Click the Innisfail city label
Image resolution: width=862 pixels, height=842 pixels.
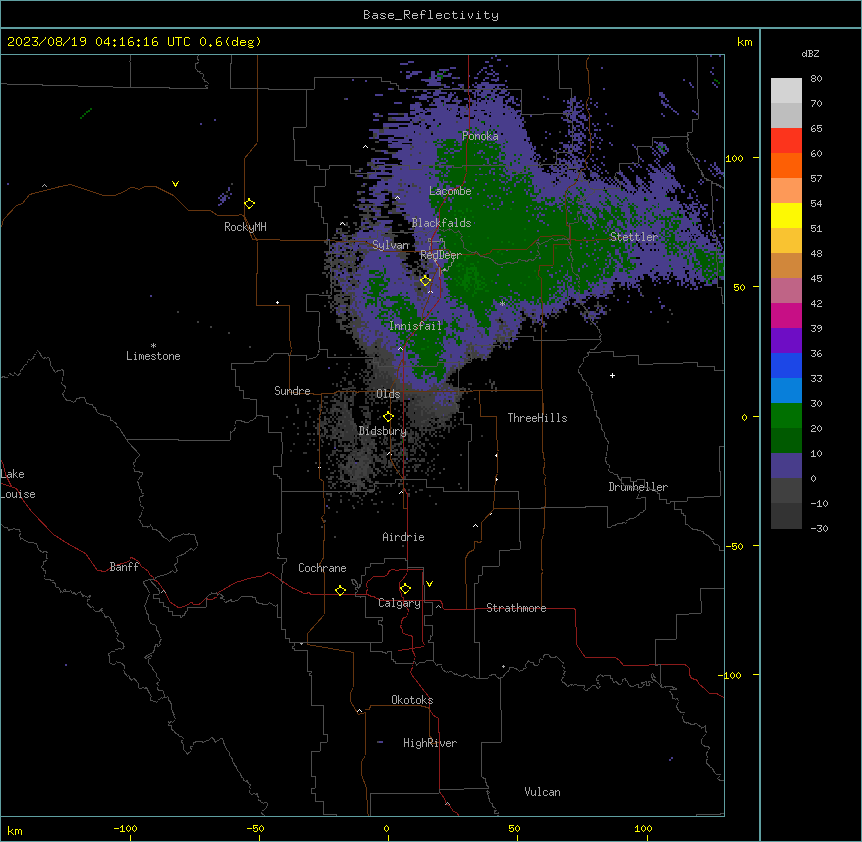pyautogui.click(x=415, y=326)
